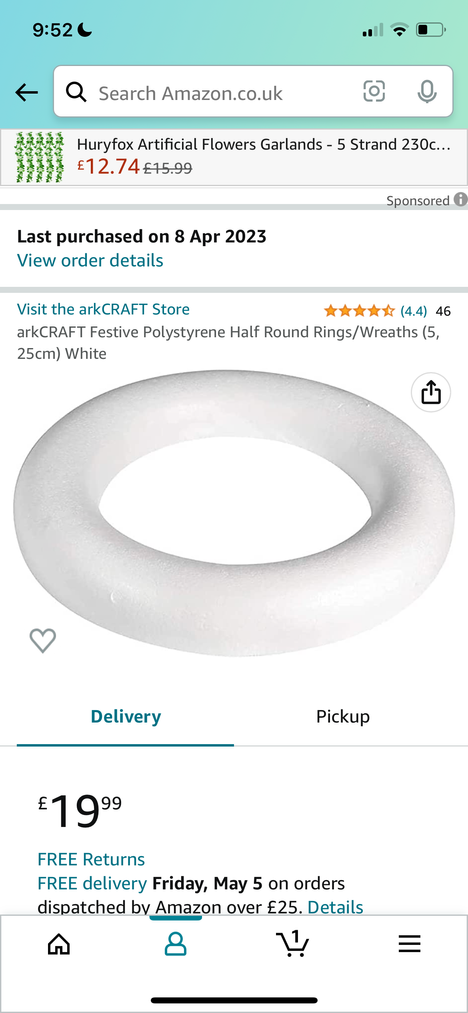Open Huryfox Artificial Flowers sponsored ad

[x=234, y=157]
